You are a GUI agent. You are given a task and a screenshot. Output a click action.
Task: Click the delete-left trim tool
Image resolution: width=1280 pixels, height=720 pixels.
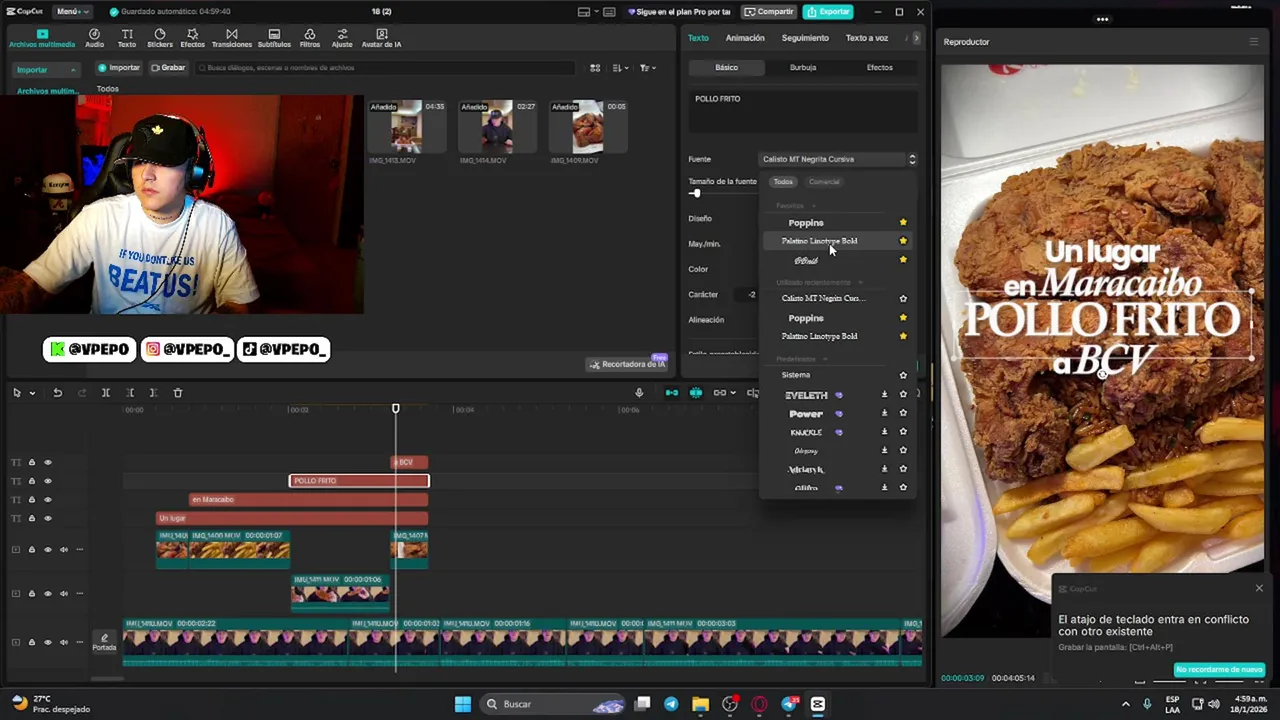130,393
